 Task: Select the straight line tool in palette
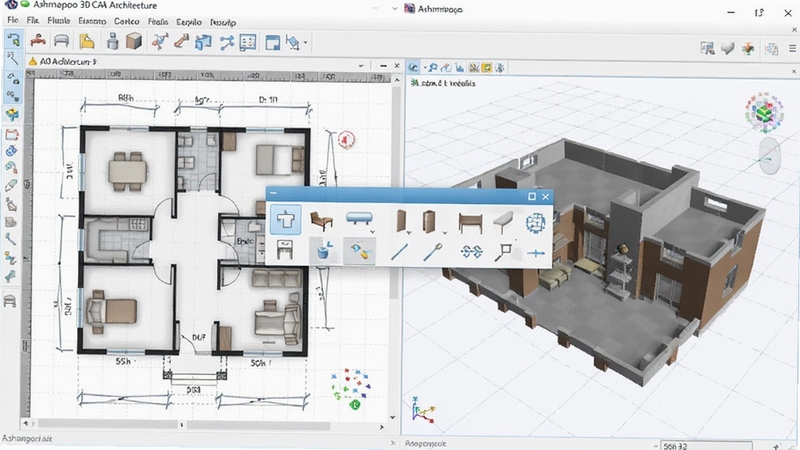[x=399, y=252]
